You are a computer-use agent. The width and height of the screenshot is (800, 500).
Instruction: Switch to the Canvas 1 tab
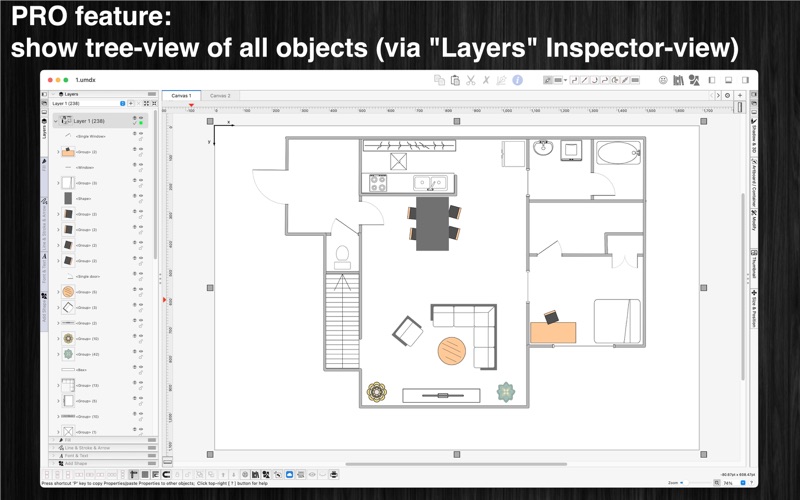pyautogui.click(x=181, y=95)
